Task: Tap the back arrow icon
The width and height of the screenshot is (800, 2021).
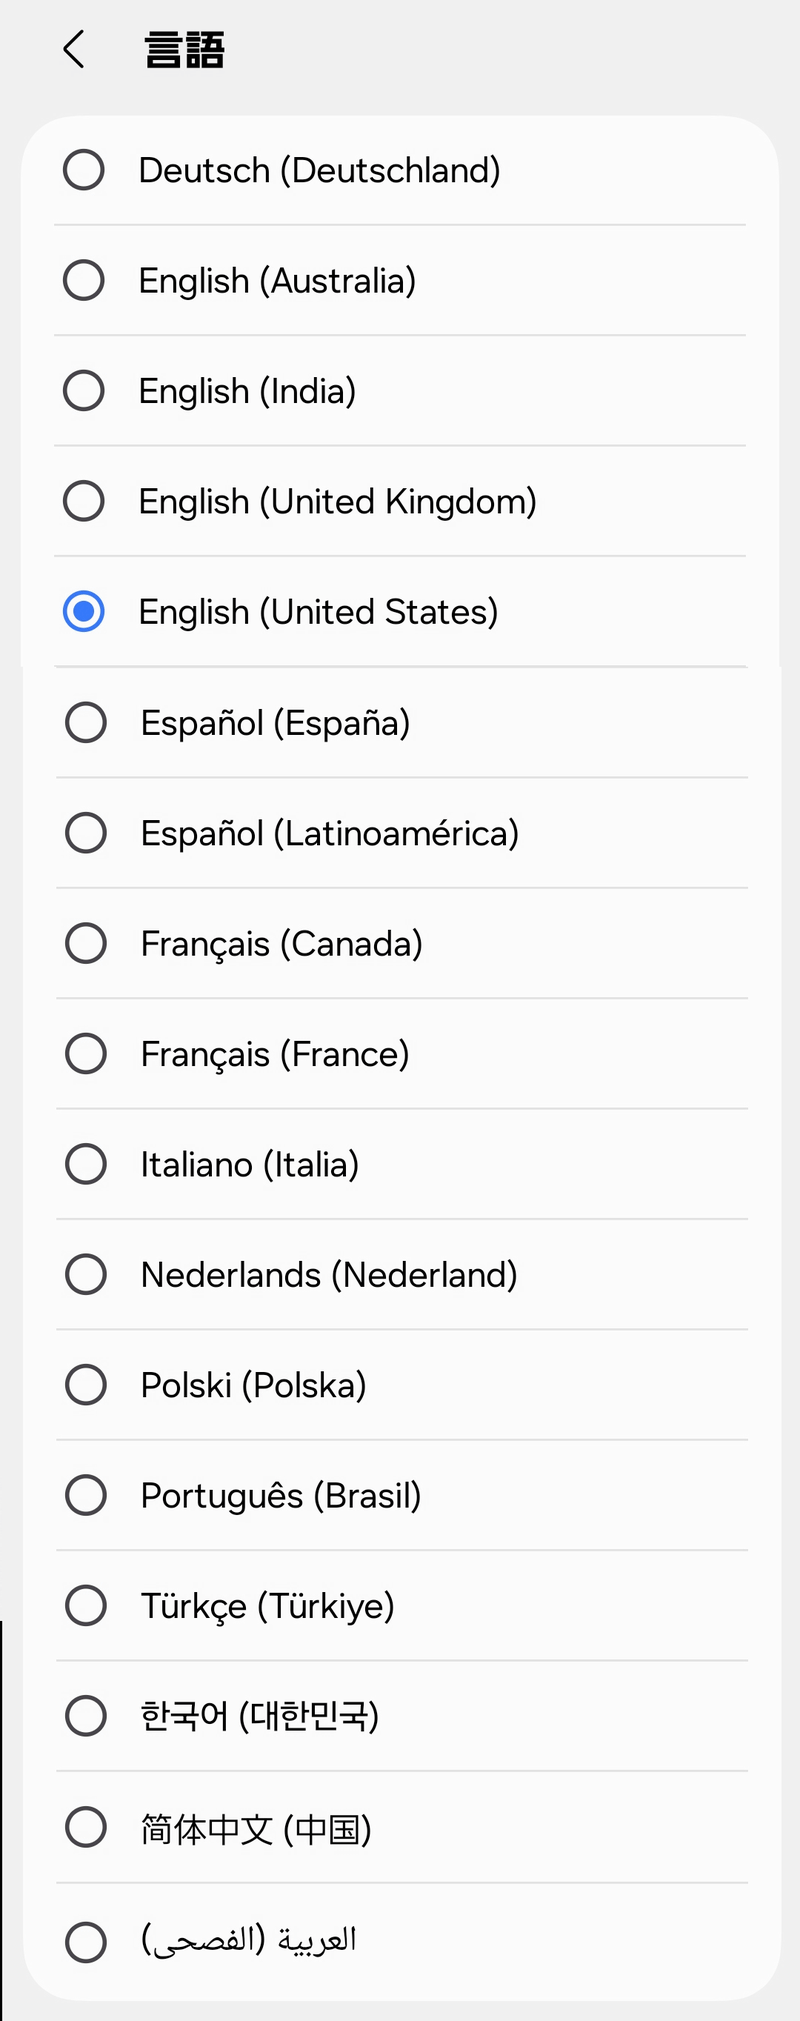Action: tap(73, 49)
